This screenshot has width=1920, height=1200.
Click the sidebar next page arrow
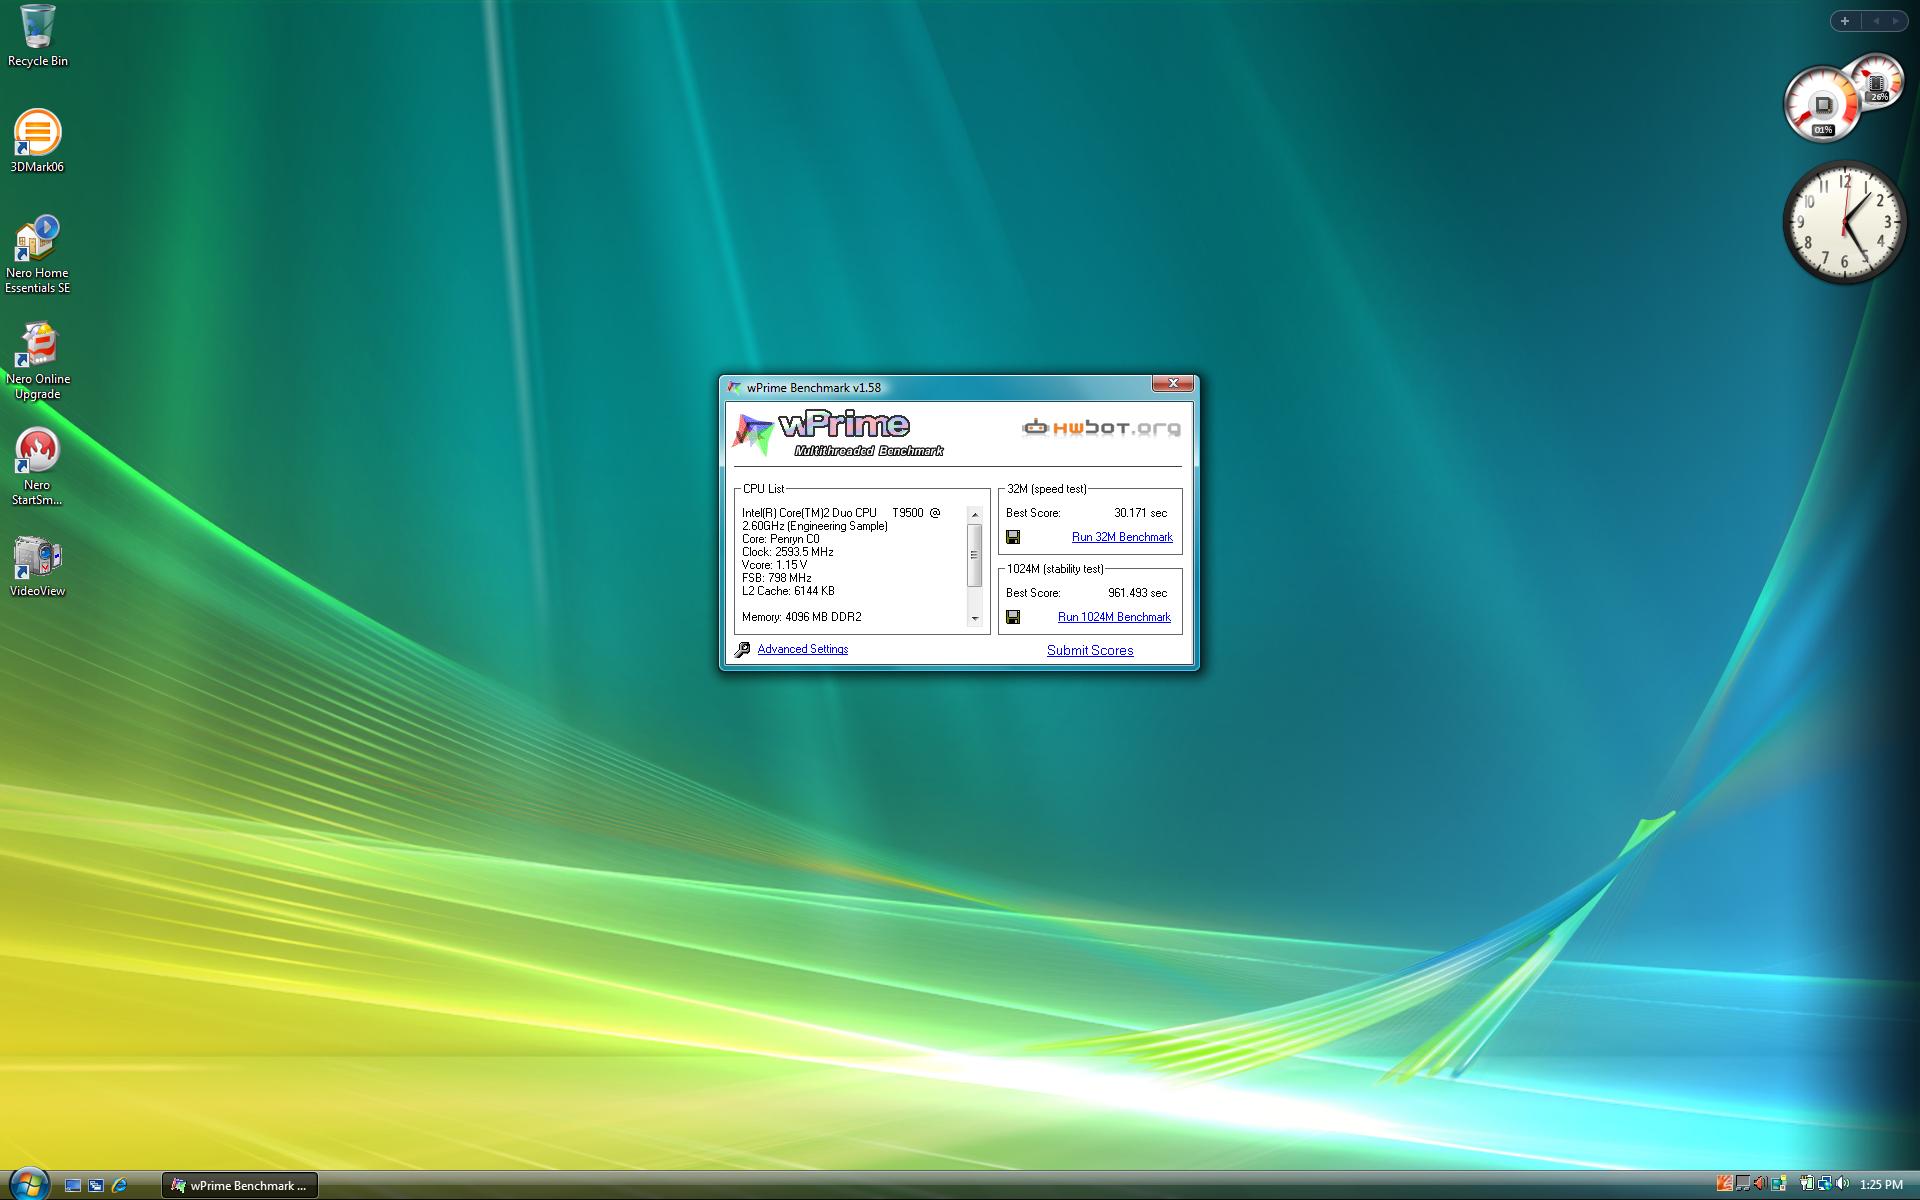[1895, 21]
